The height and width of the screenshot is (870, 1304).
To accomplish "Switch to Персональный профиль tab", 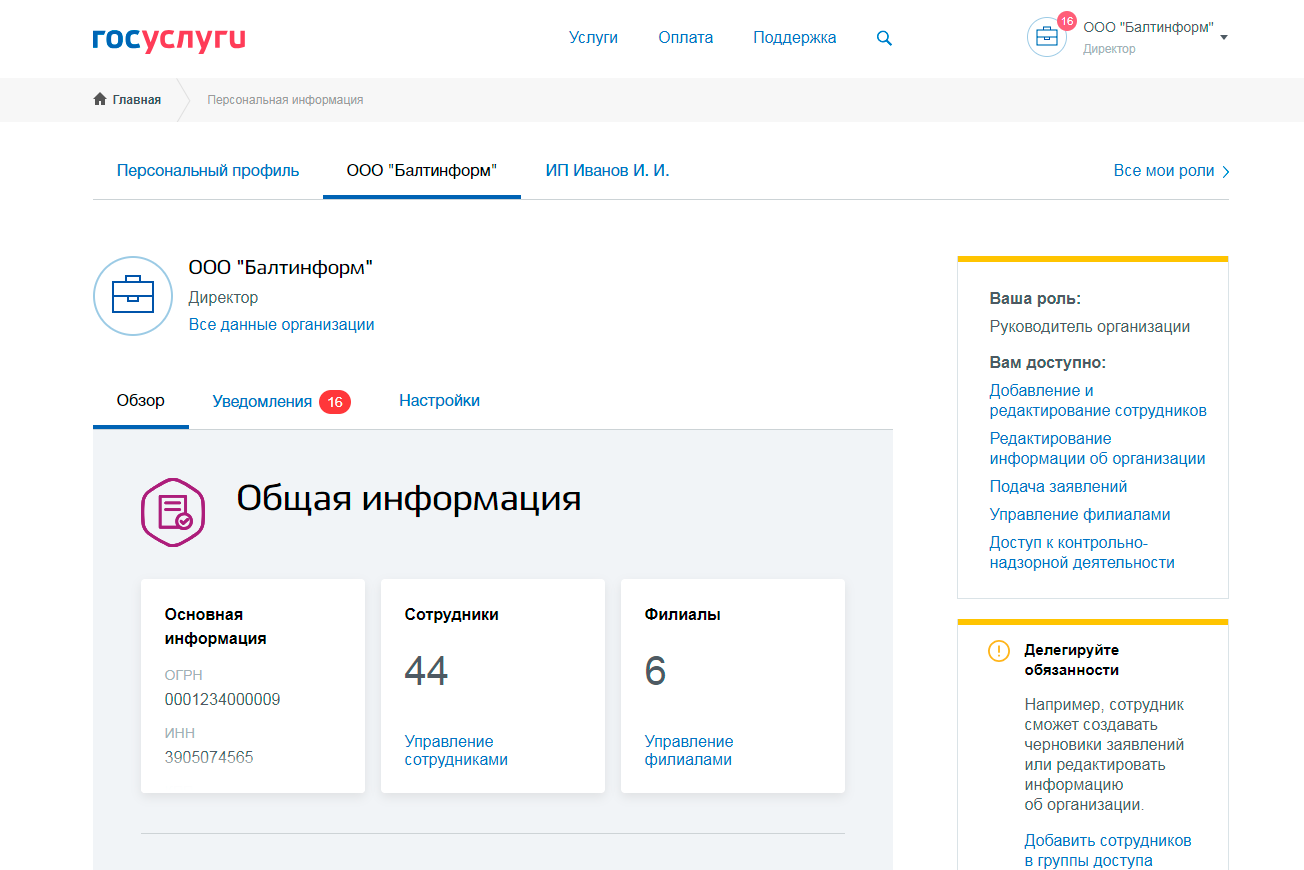I will click(208, 171).
